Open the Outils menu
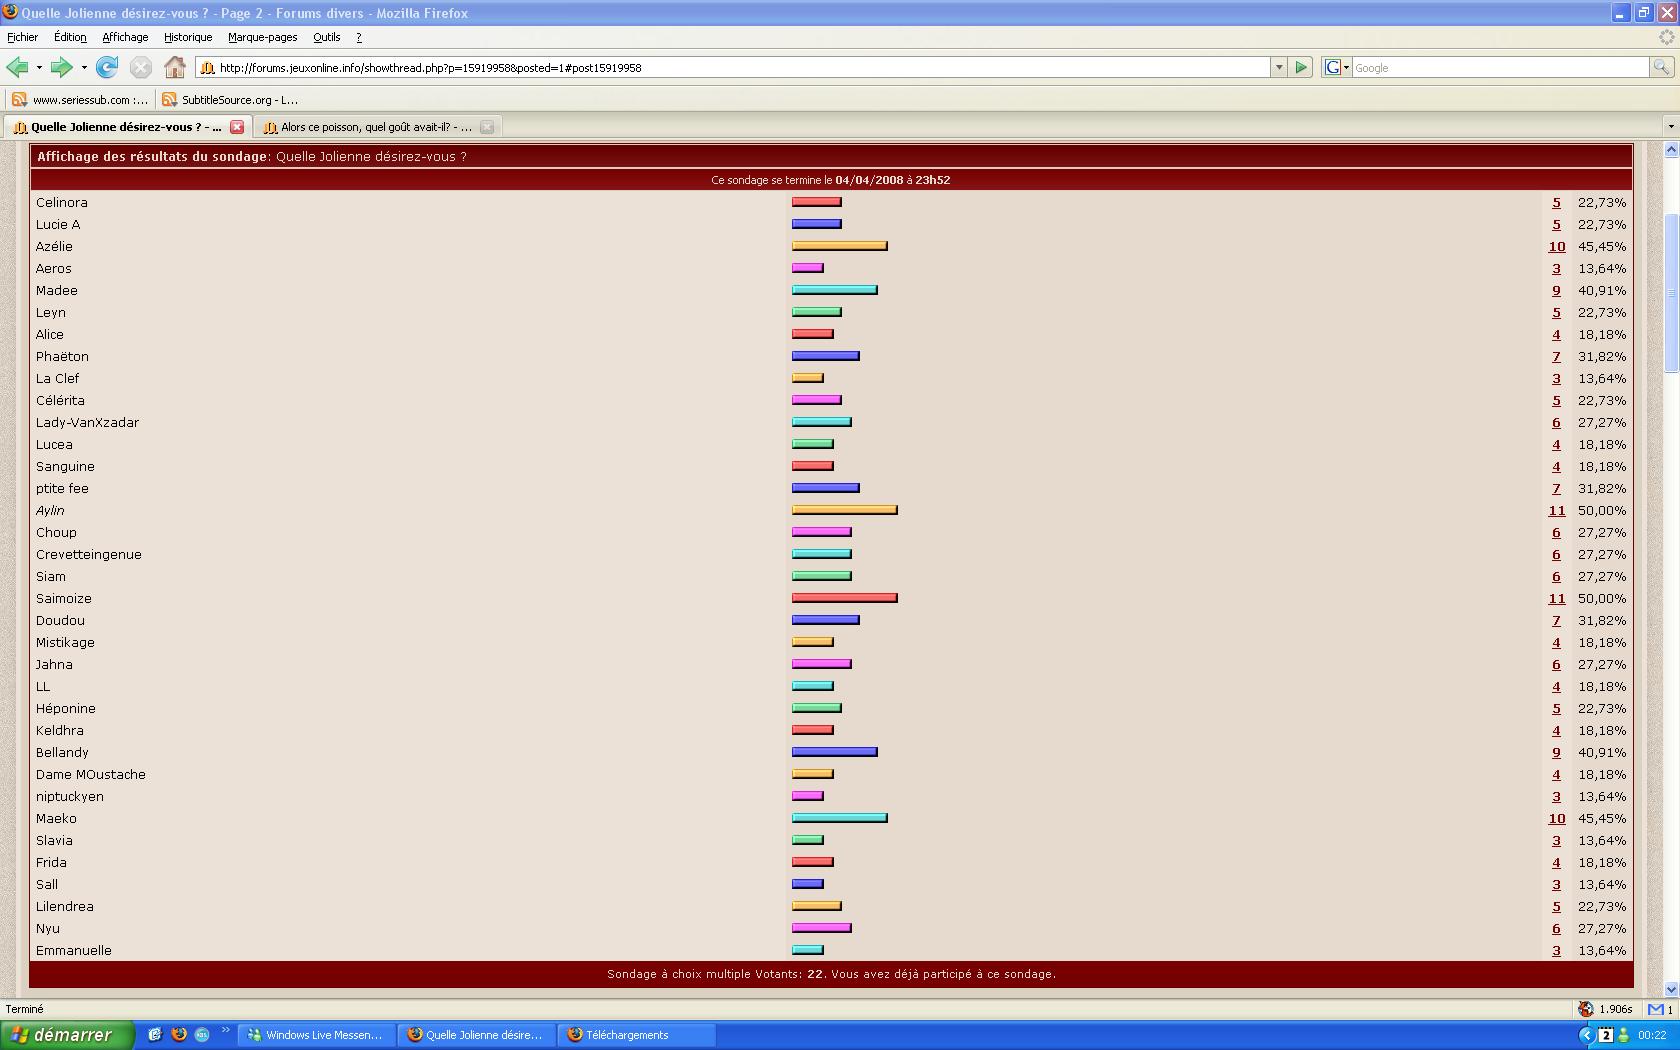Viewport: 1680px width, 1050px height. [327, 37]
